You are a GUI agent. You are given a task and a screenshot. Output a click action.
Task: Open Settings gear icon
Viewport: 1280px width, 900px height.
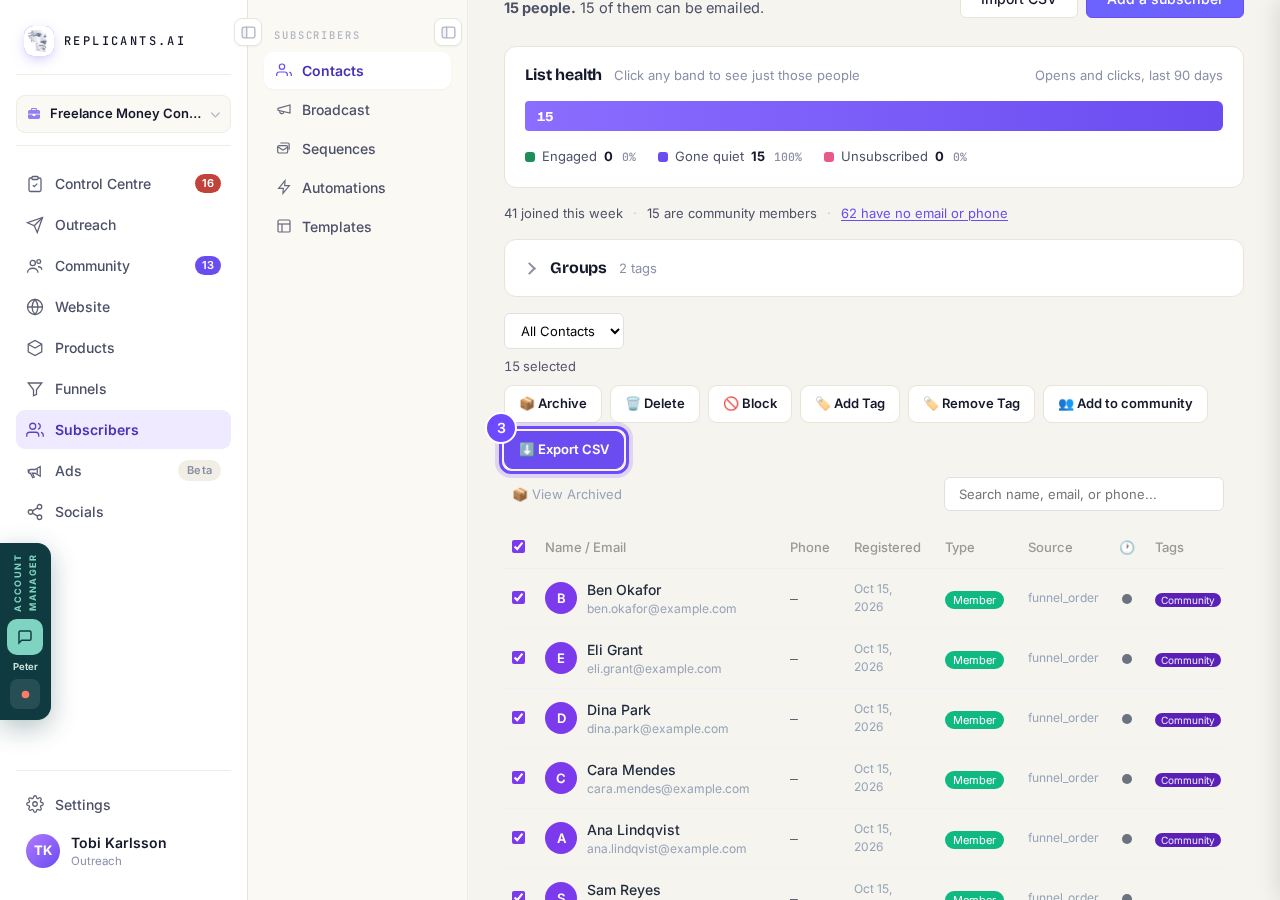click(35, 804)
